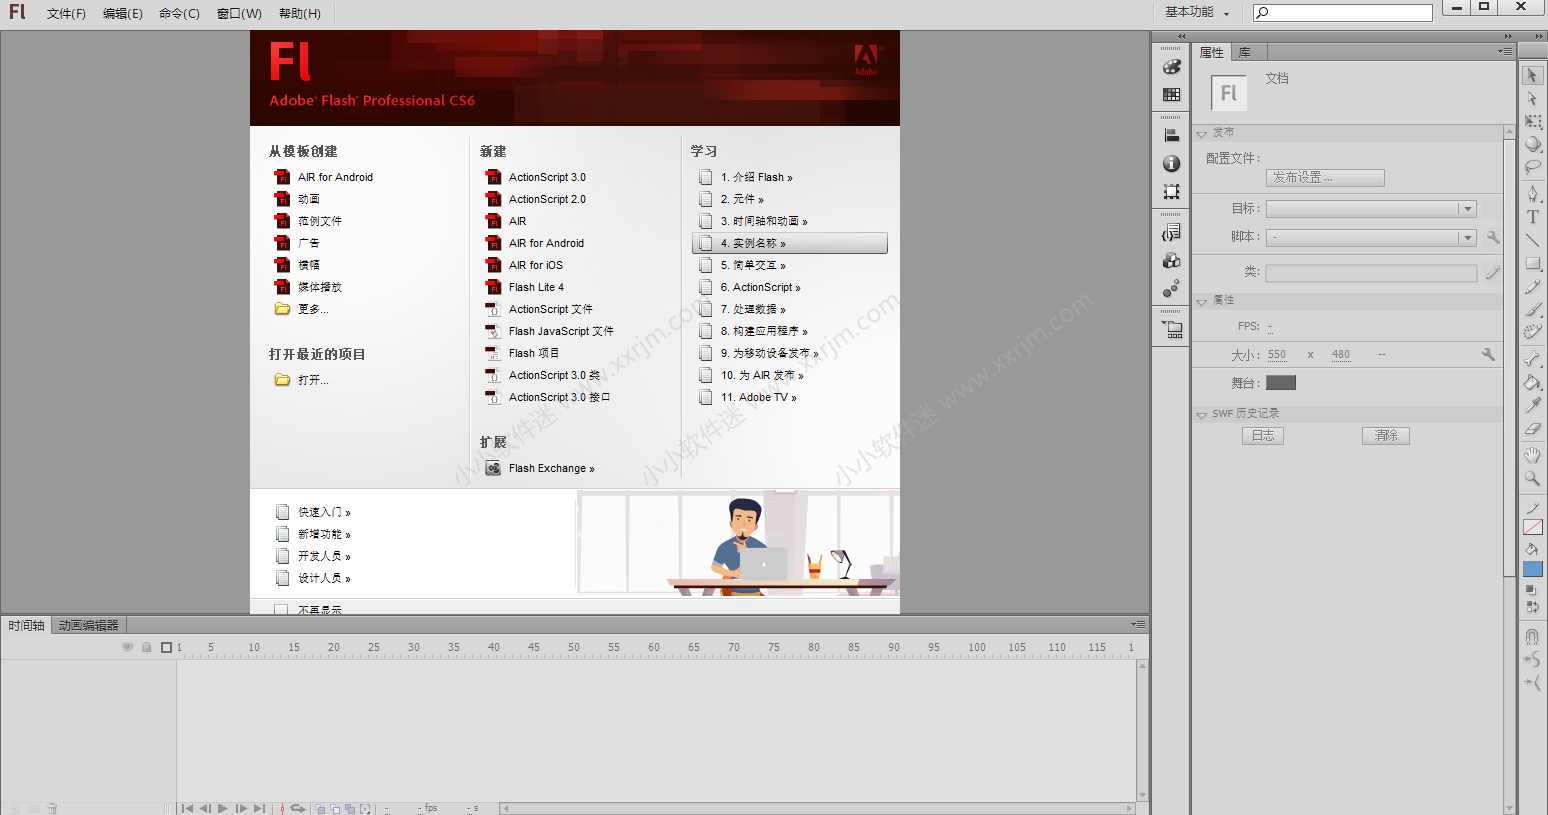Toggle show/hide all layers eye

pyautogui.click(x=127, y=647)
